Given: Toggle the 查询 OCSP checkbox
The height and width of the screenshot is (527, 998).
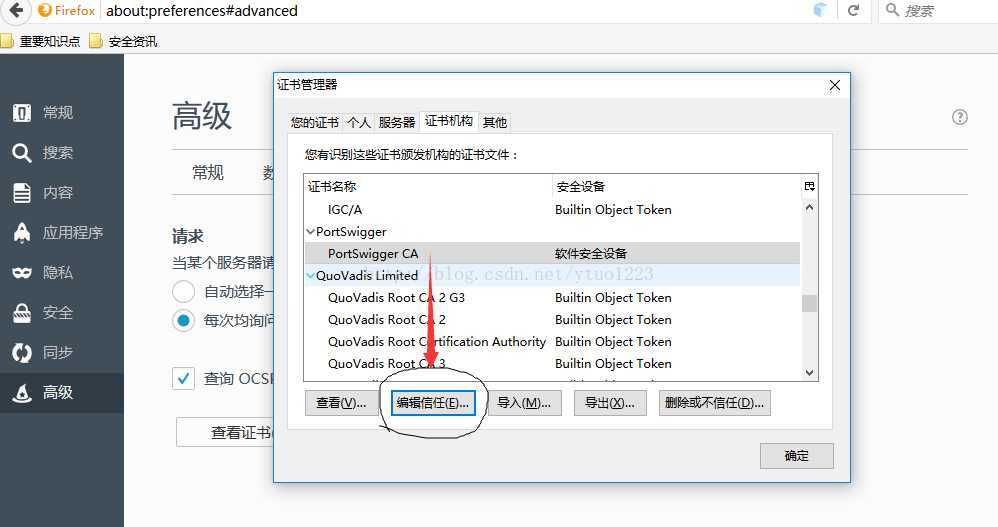Looking at the screenshot, I should [x=183, y=379].
